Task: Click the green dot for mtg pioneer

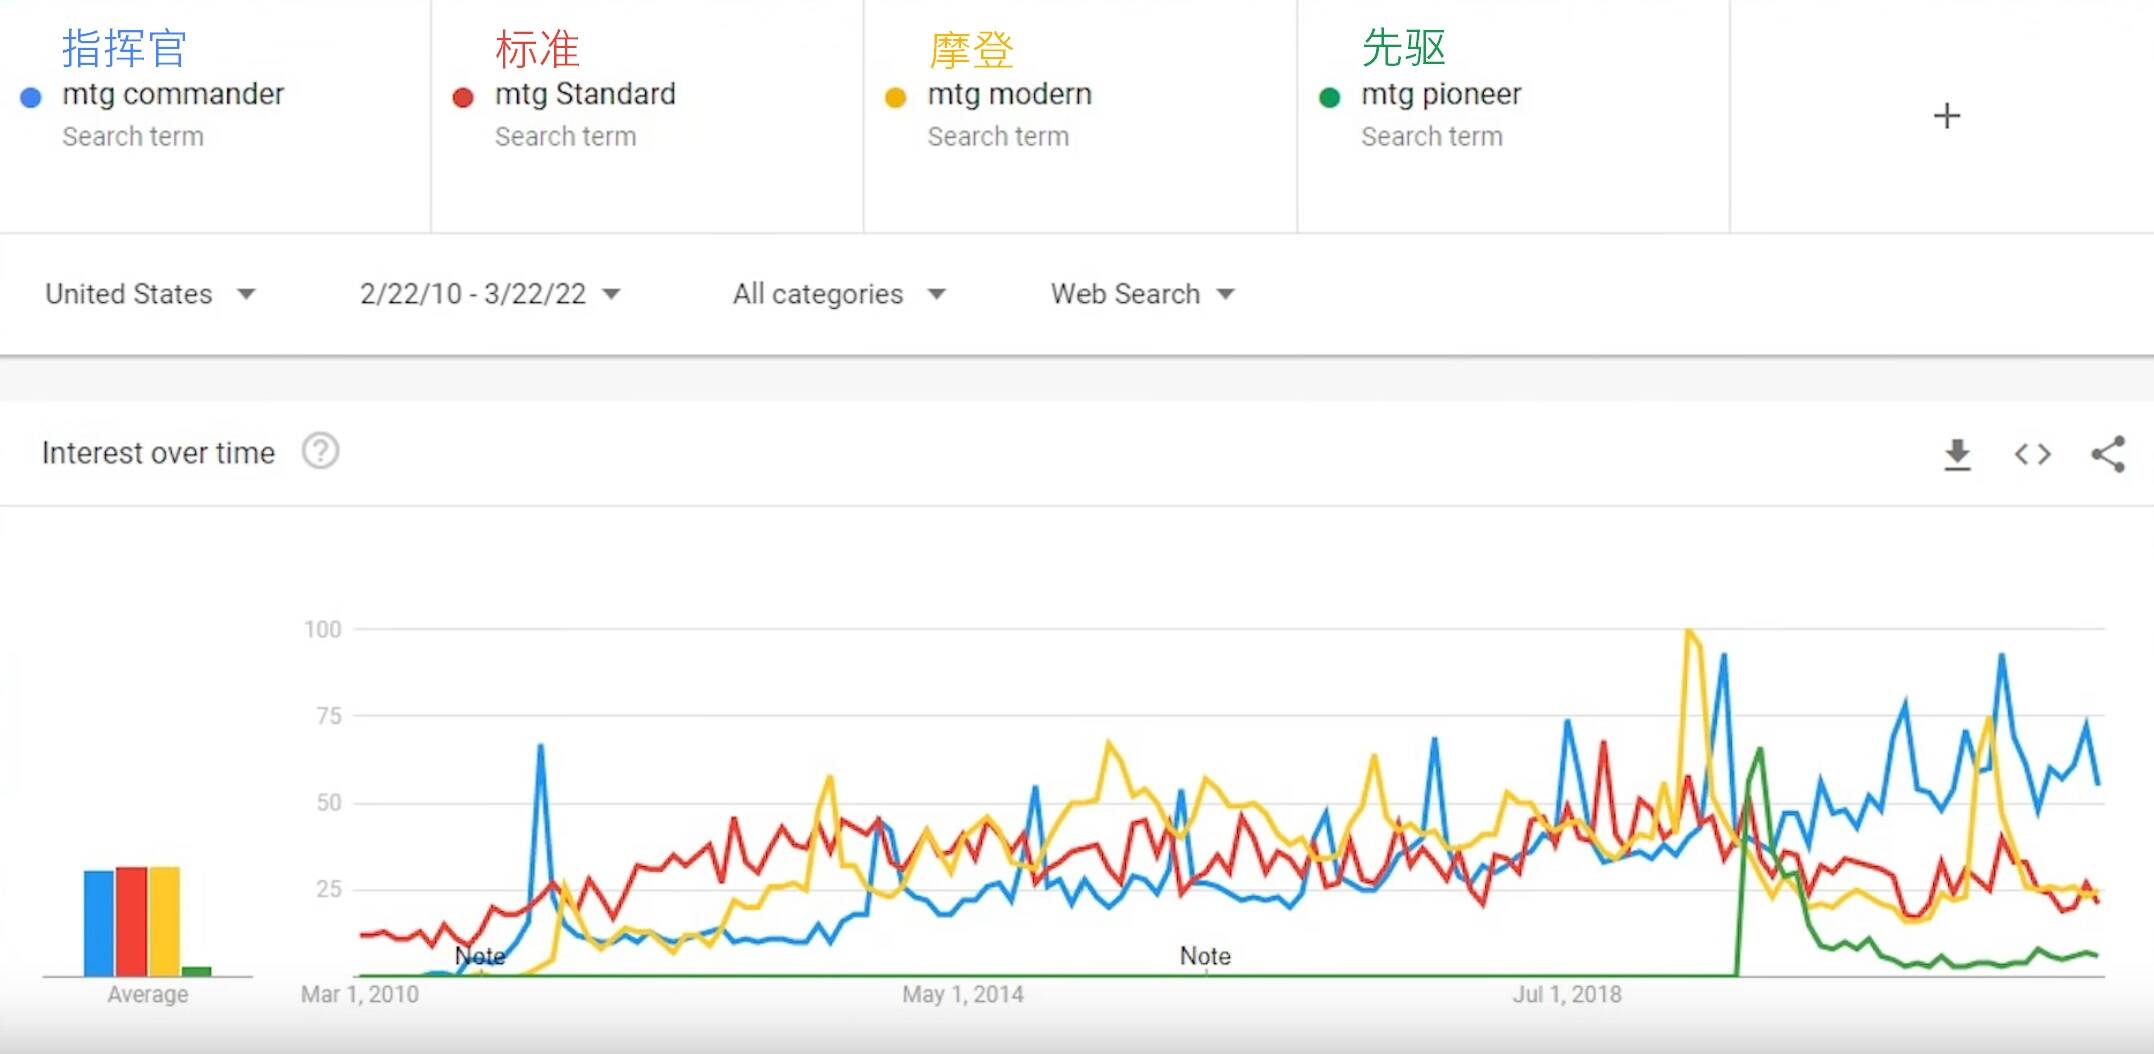Action: click(1329, 97)
